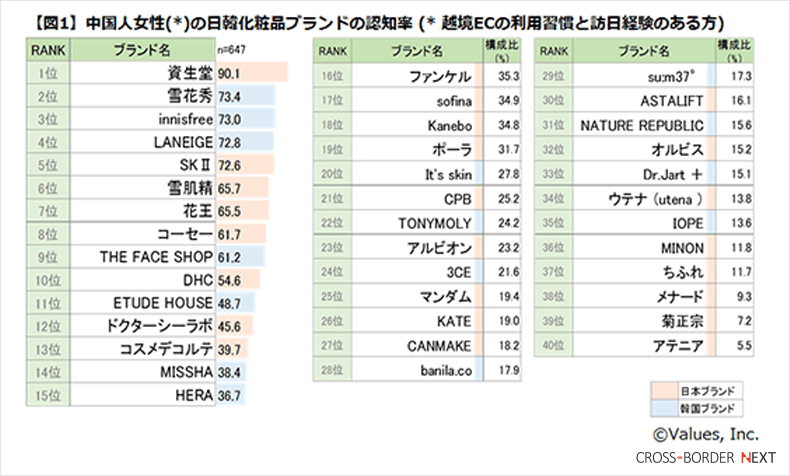The image size is (790, 476).
Task: Click the 17.3 value for su:m37°
Action: 741,77
